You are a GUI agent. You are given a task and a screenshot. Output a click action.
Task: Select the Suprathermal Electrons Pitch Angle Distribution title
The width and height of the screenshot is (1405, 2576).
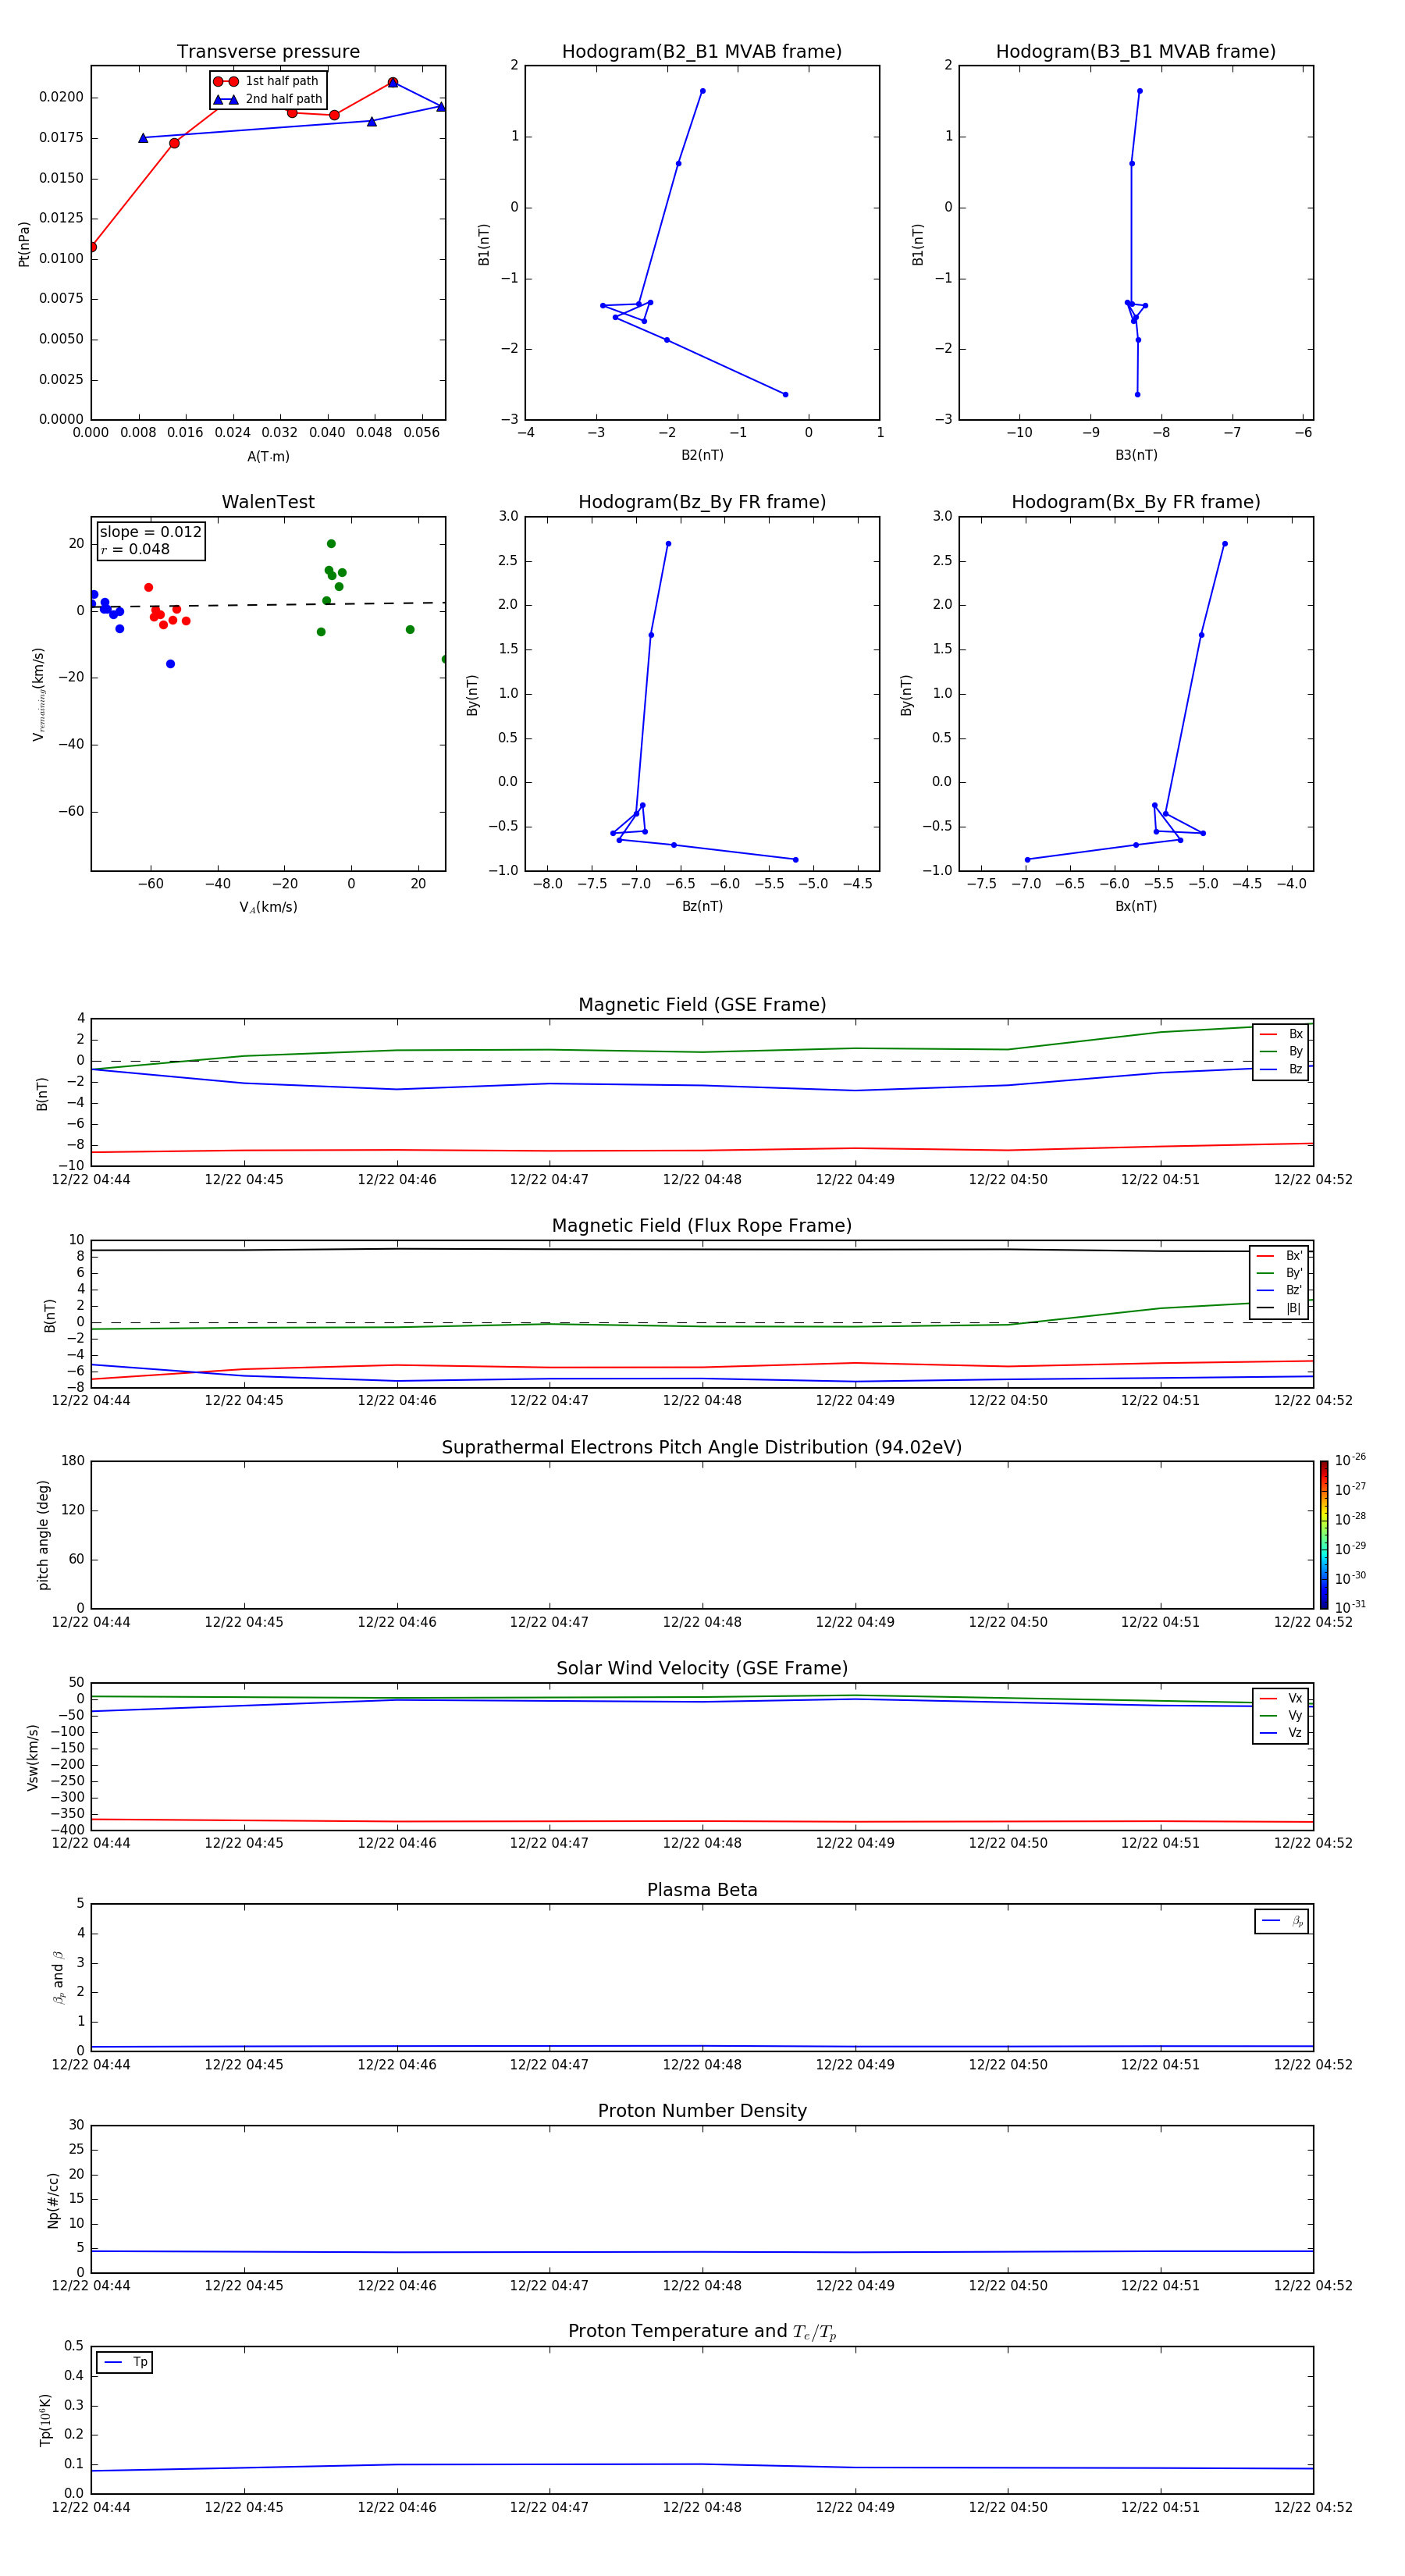(702, 1448)
